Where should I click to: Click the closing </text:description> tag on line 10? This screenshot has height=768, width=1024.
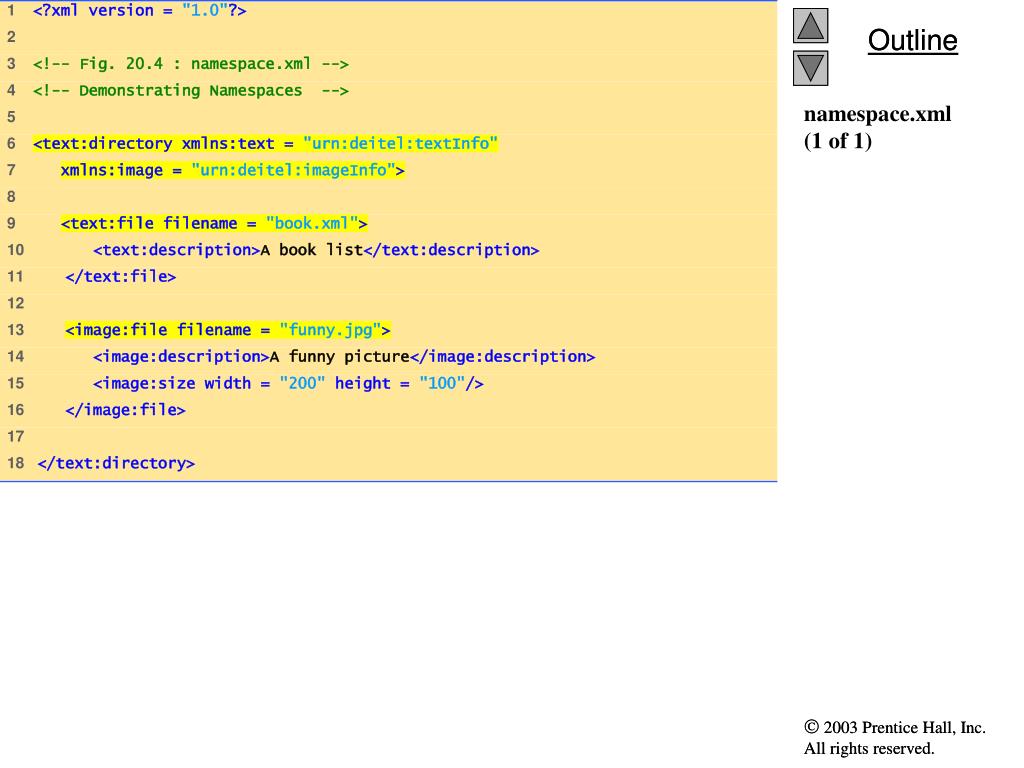[452, 250]
